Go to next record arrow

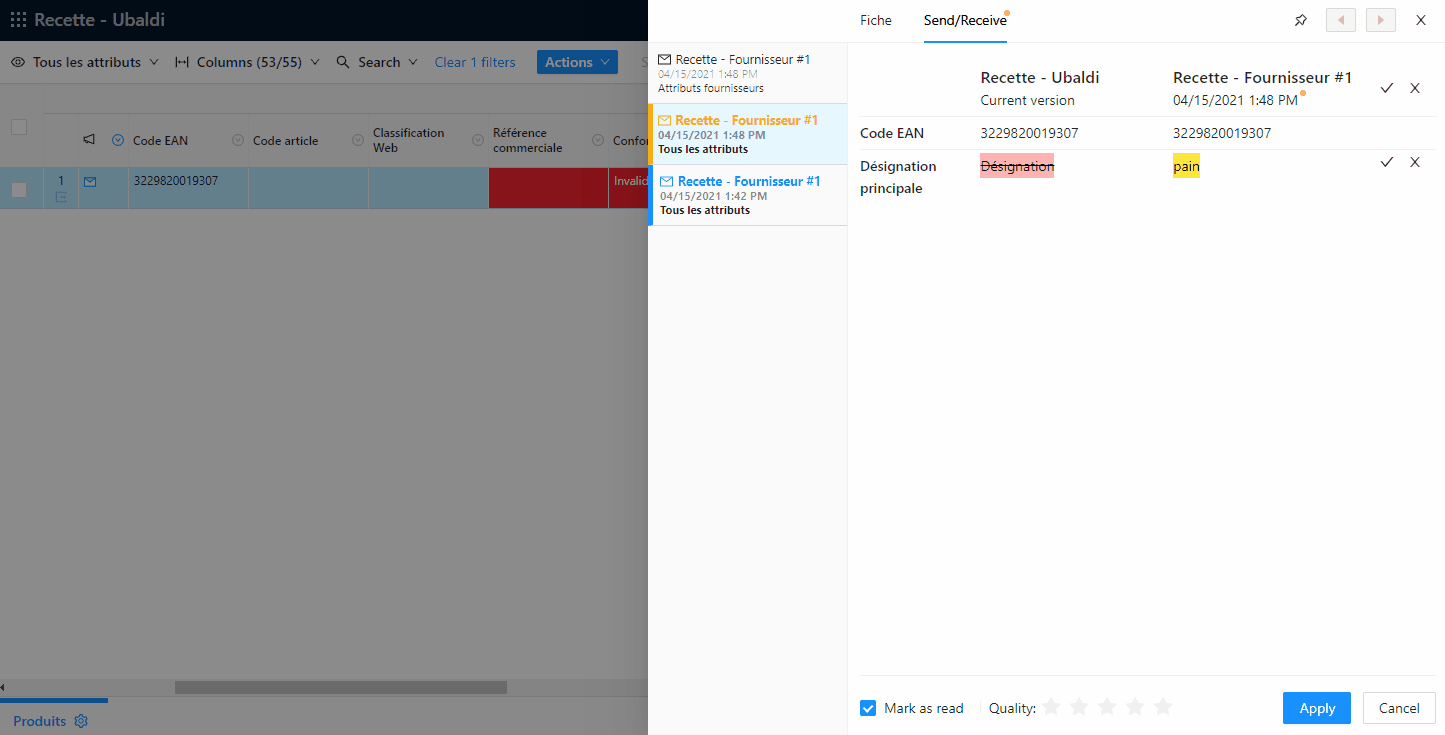coord(1380,20)
